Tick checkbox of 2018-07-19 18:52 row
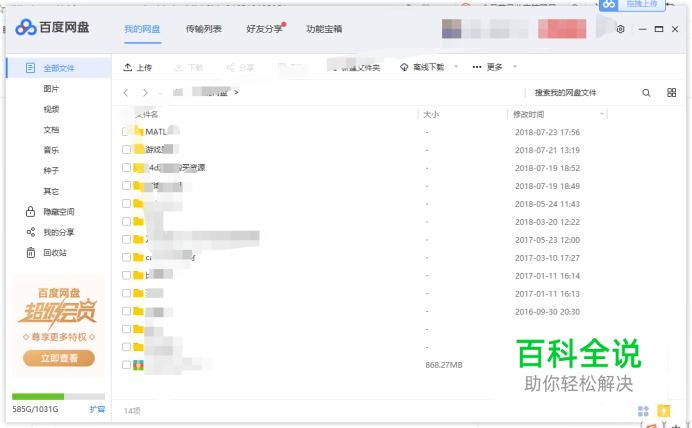 tap(126, 168)
